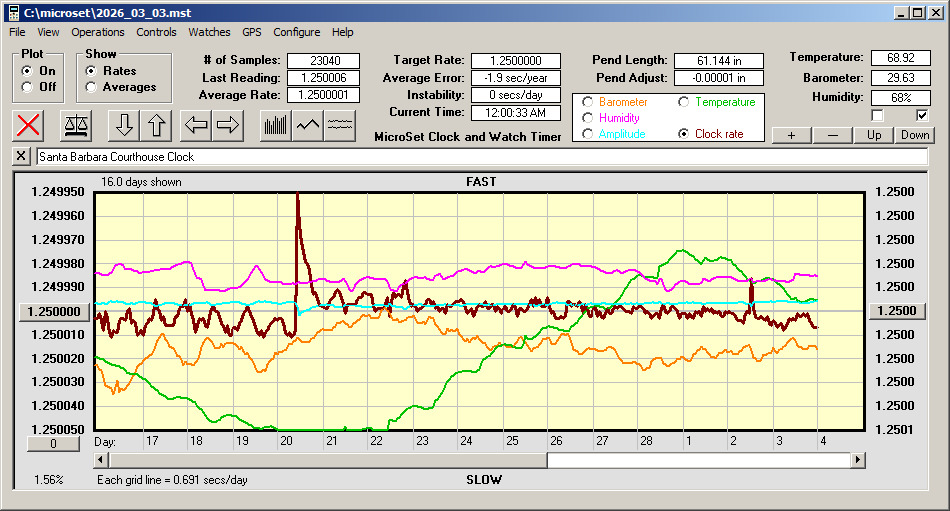Click the red X cancel icon
950x511 pixels.
(x=29, y=125)
